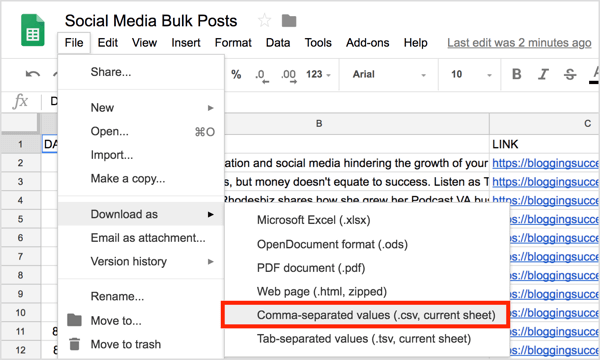The height and width of the screenshot is (360, 600).
Task: Open the 123 number format dropdown
Action: 318,74
